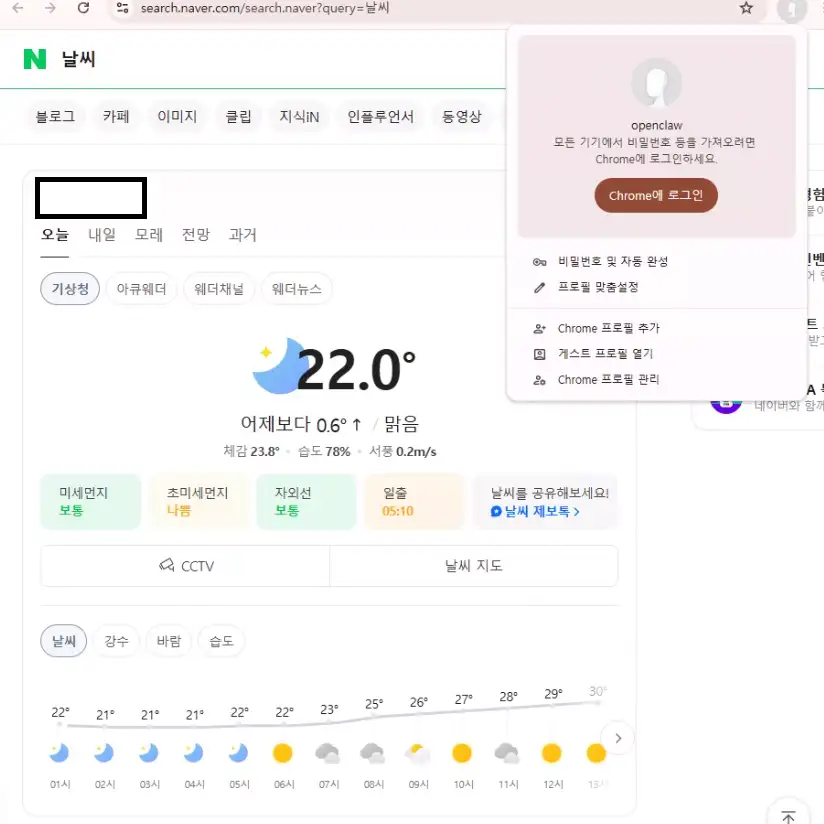This screenshot has height=824, width=824.
Task: Click the 09시 partly cloudy icon
Action: click(417, 753)
